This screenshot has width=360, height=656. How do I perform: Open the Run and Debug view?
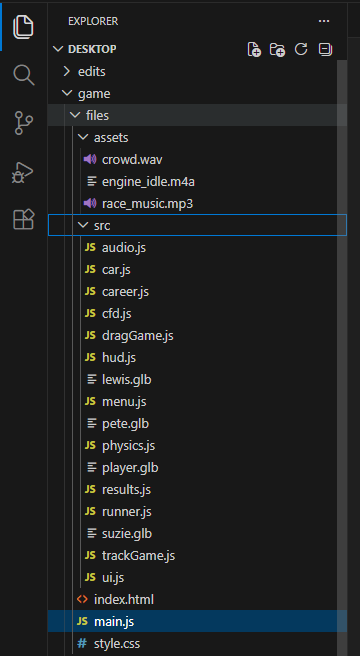pyautogui.click(x=22, y=172)
